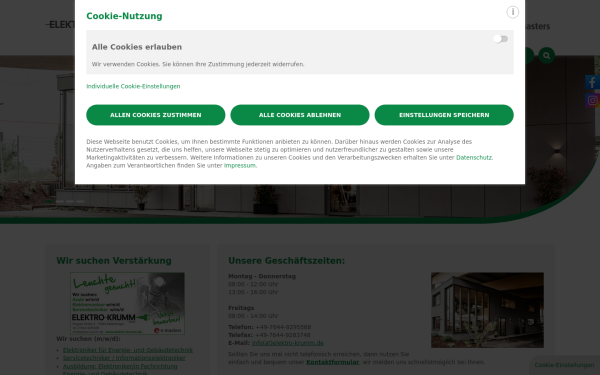Open the Facebook social icon
The height and width of the screenshot is (375, 600).
tap(592, 82)
